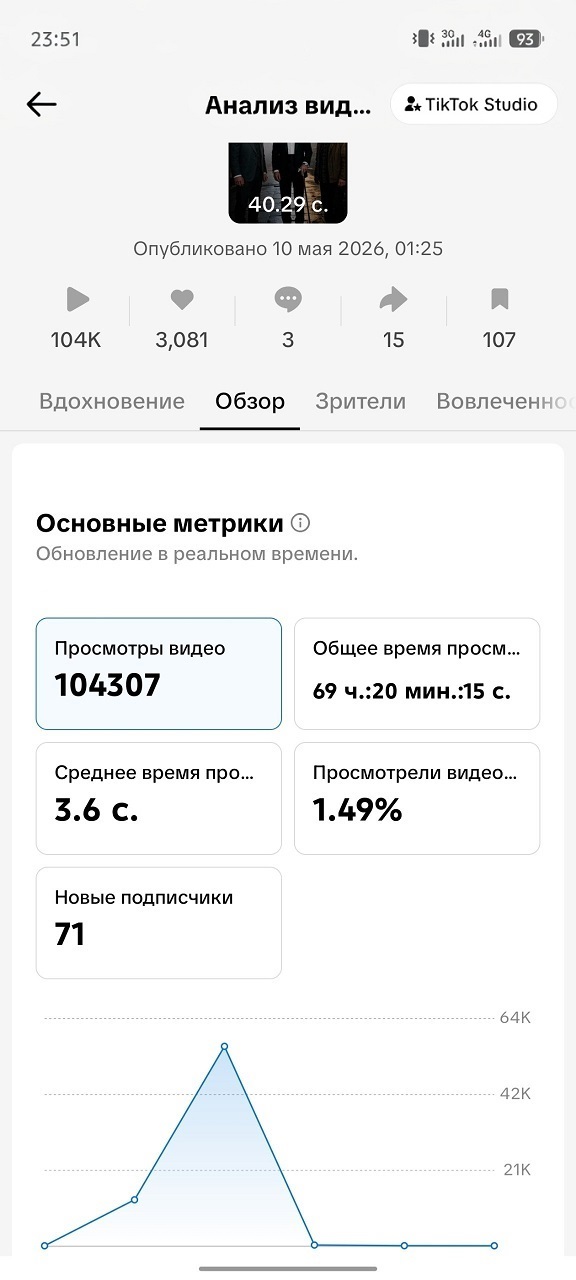The width and height of the screenshot is (576, 1280).
Task: Open the Вовлеченность tab
Action: point(505,402)
